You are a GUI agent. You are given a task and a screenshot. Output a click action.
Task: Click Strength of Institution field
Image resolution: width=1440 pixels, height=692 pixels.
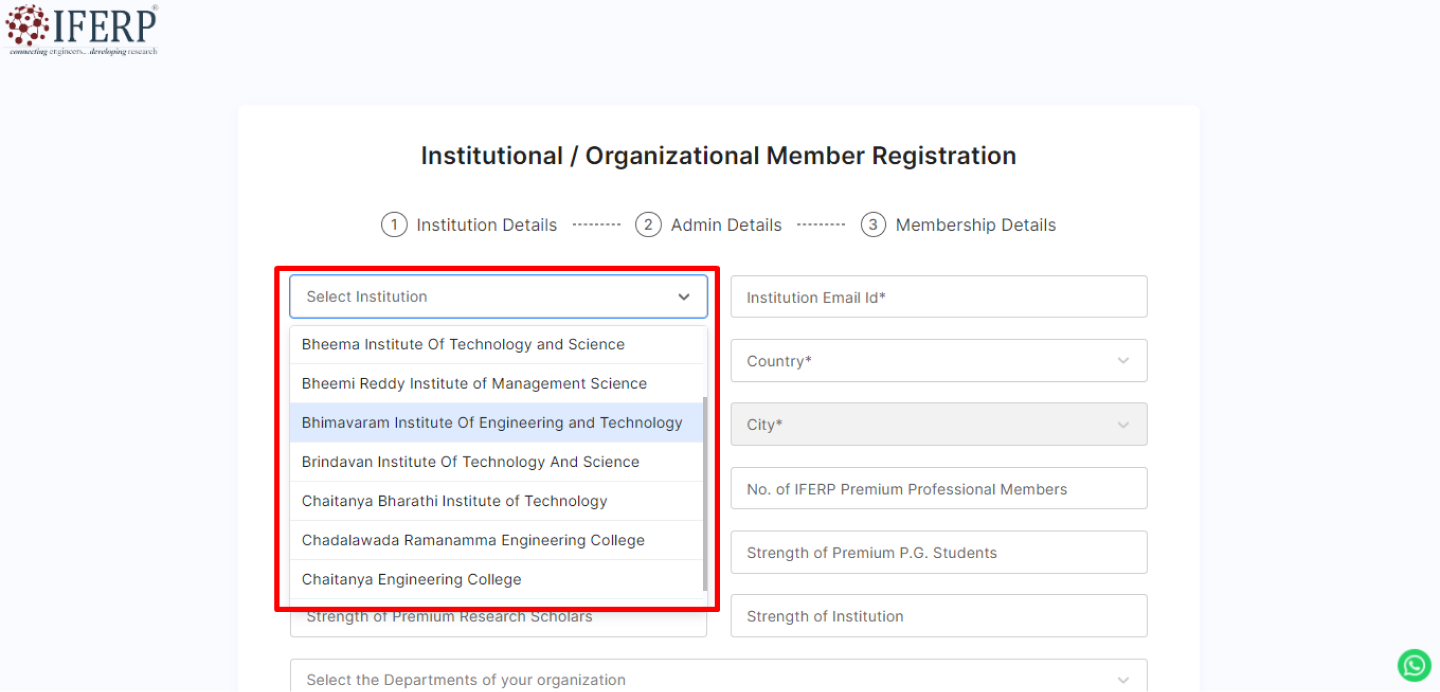[938, 615]
